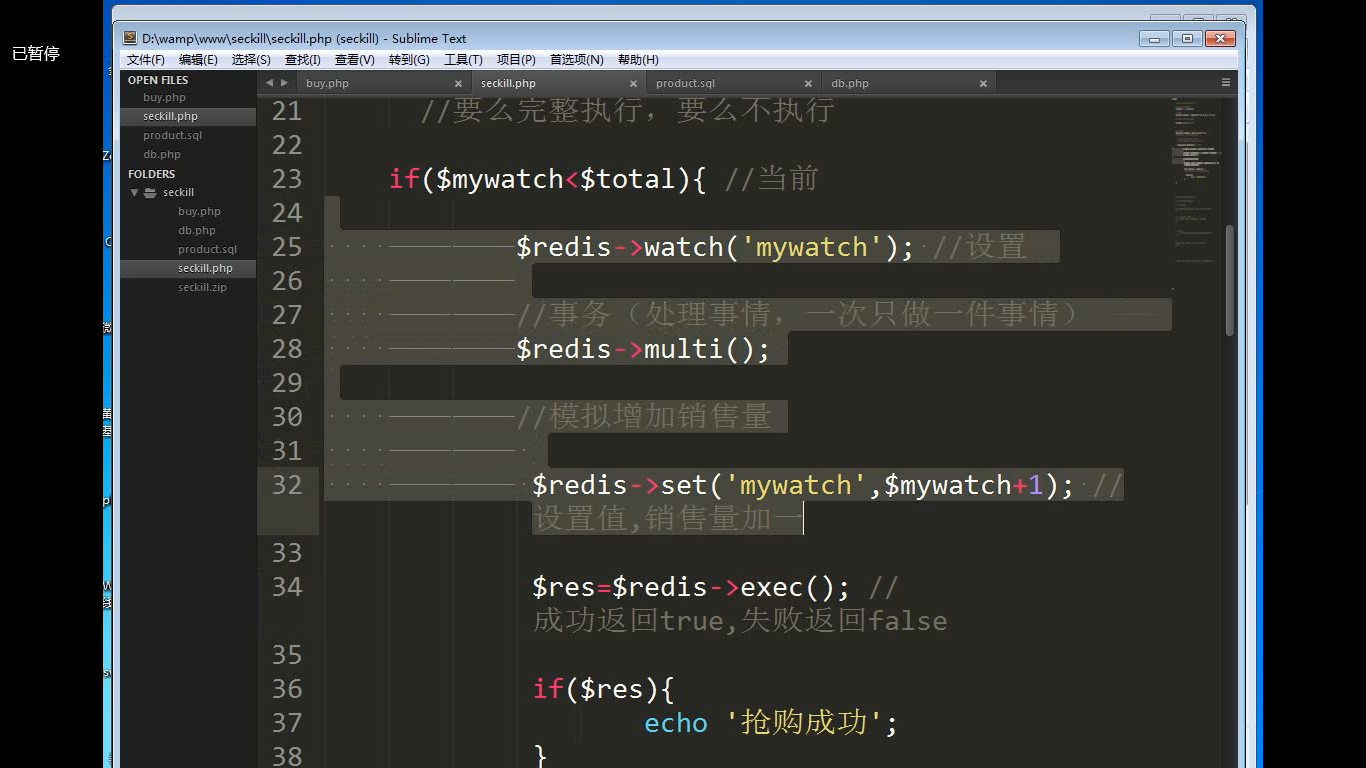Open the 编辑(E) menu
1366x768 pixels.
[x=198, y=60]
